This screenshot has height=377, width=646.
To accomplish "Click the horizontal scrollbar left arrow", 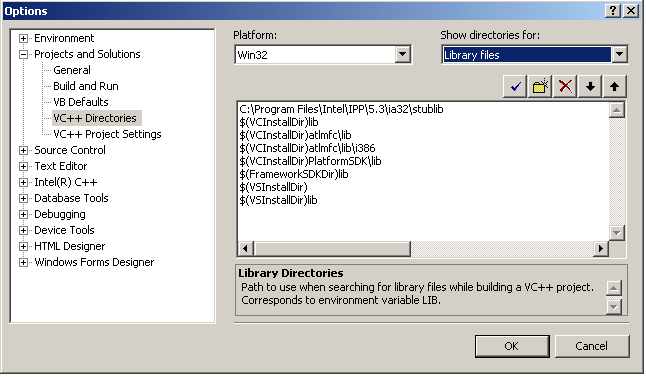I will click(x=246, y=248).
